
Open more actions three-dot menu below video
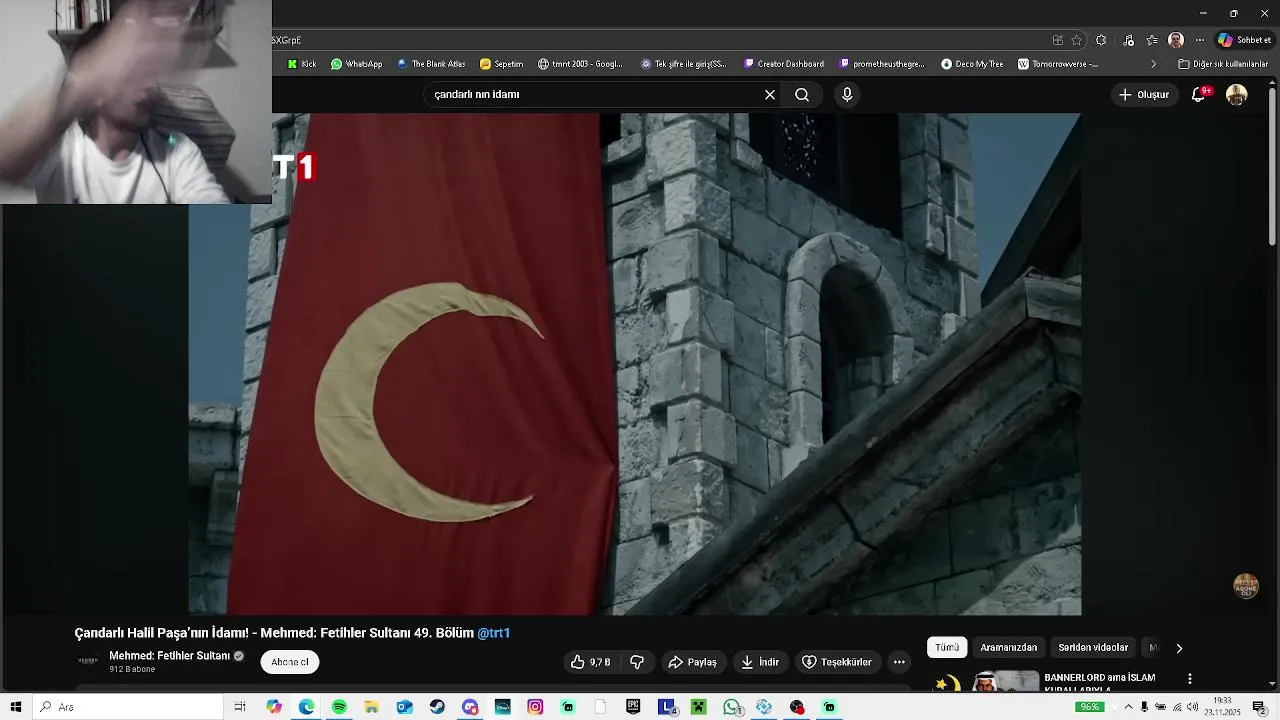[x=899, y=662]
